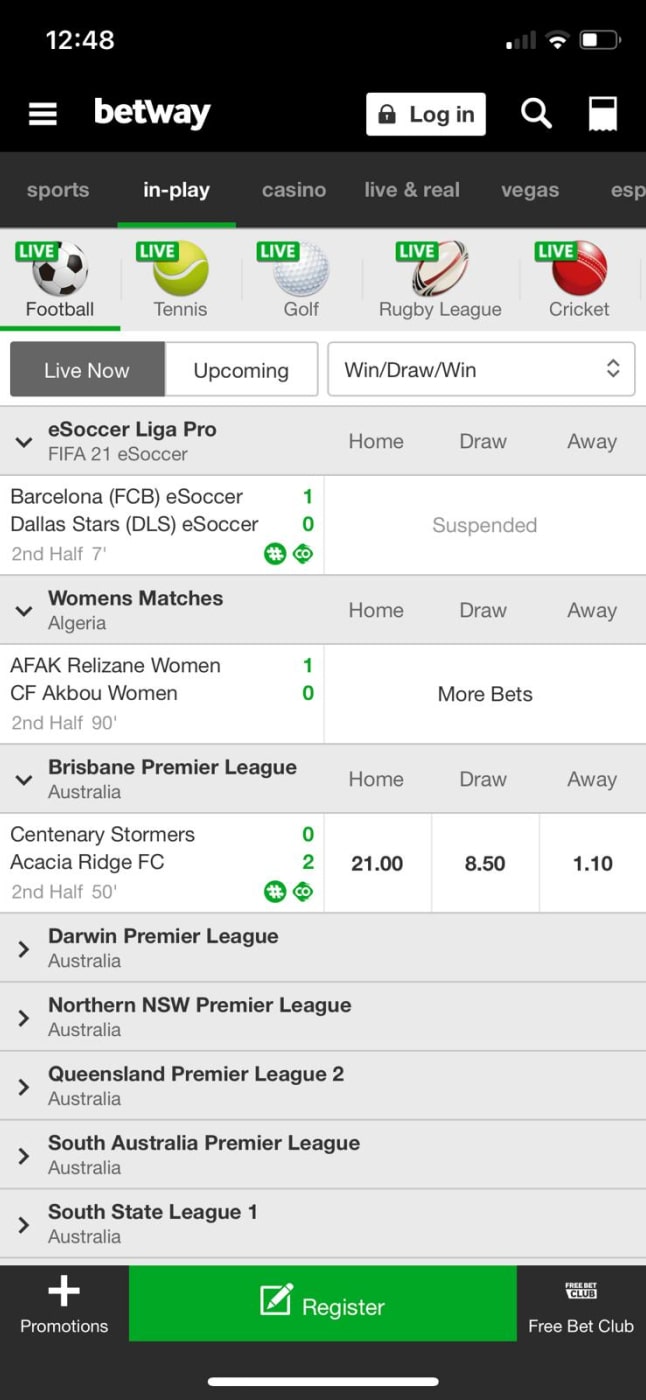Switch to the Live Now view
This screenshot has height=1400, width=646.
click(x=87, y=370)
